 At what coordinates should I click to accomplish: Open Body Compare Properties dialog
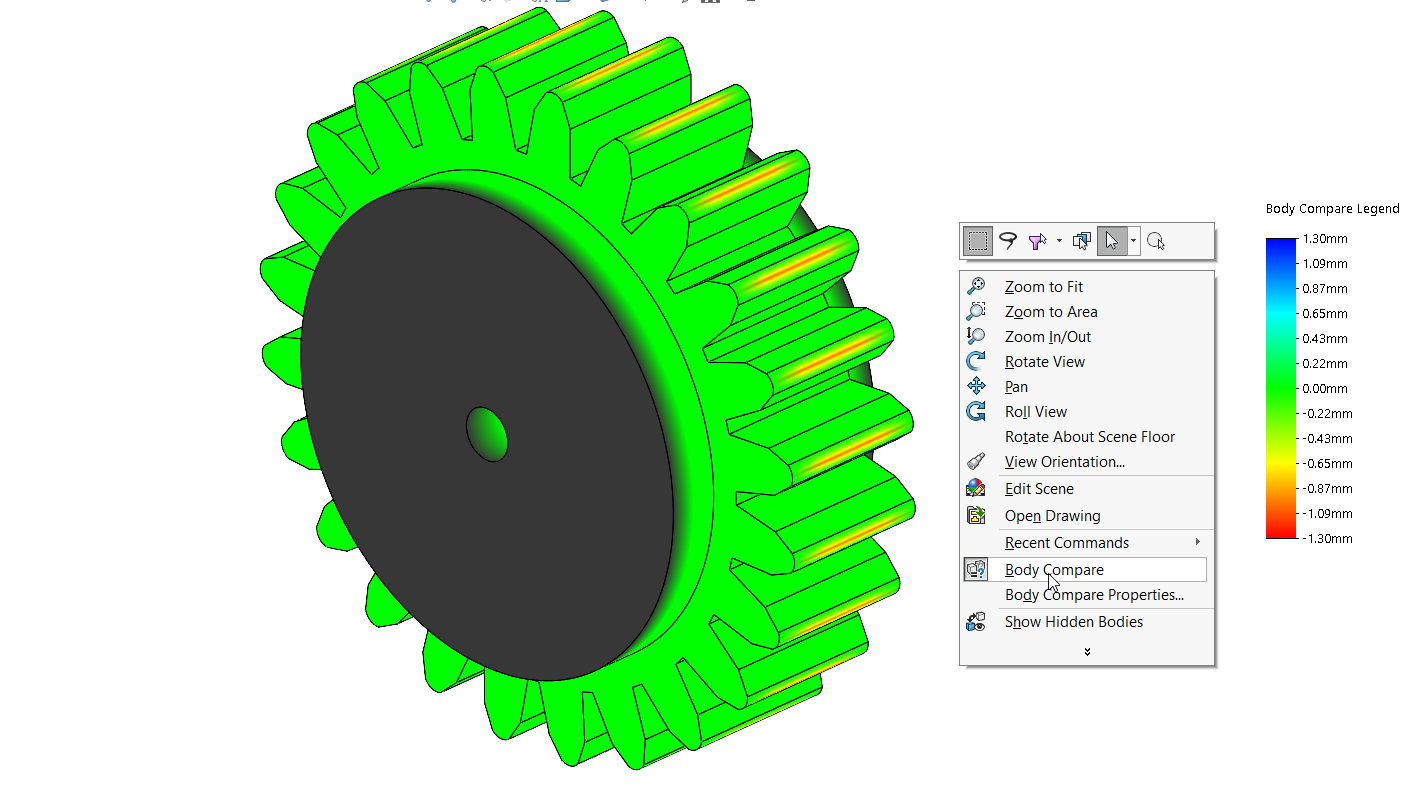(1094, 595)
